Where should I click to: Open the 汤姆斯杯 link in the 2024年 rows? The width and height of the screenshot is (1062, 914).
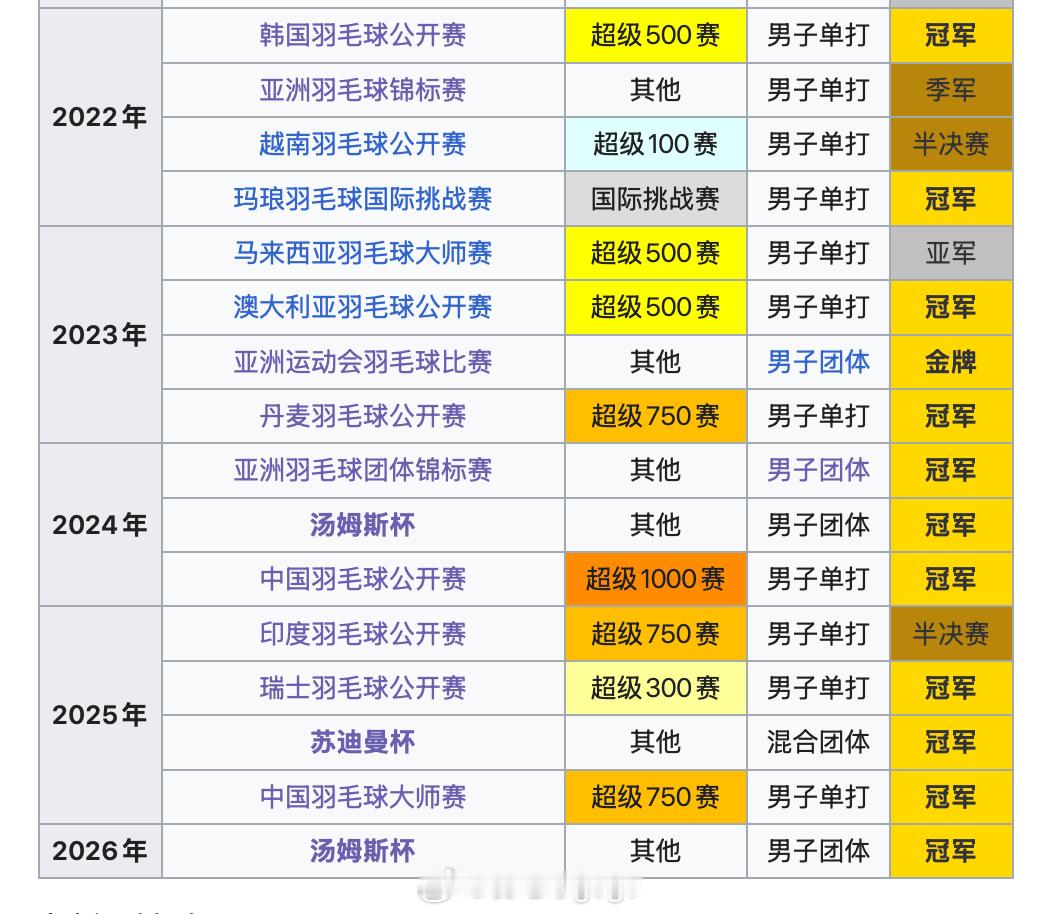(362, 525)
